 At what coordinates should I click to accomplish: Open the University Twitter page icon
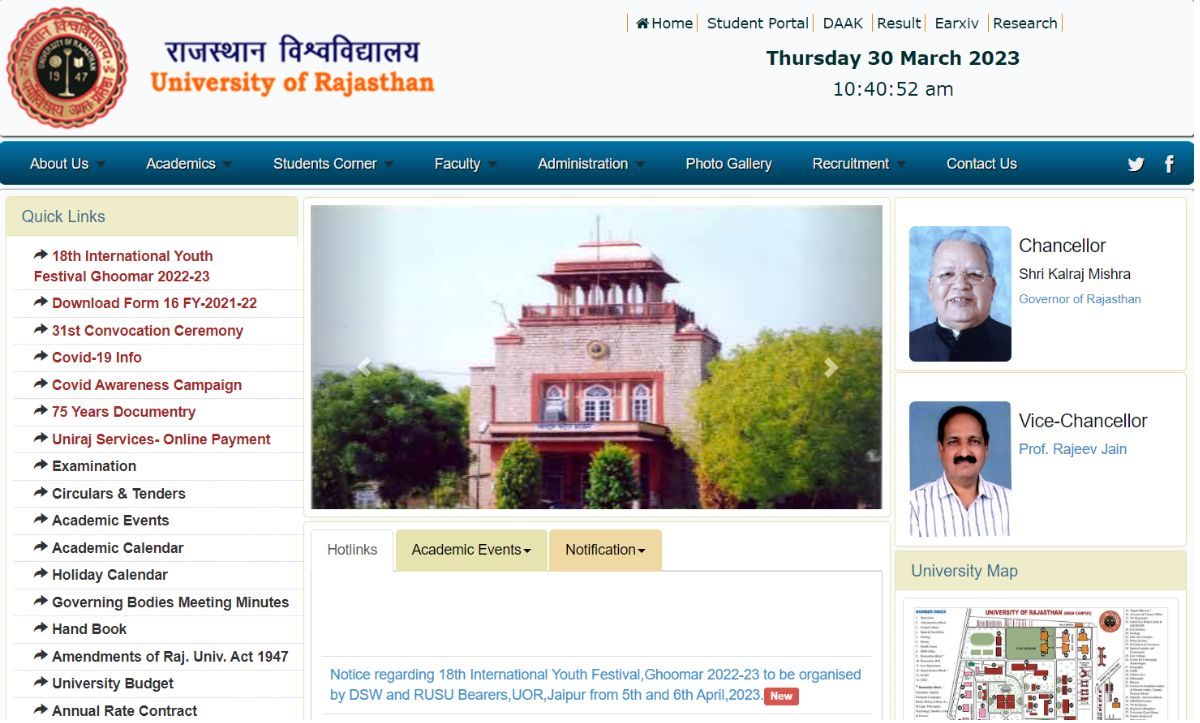[1136, 164]
